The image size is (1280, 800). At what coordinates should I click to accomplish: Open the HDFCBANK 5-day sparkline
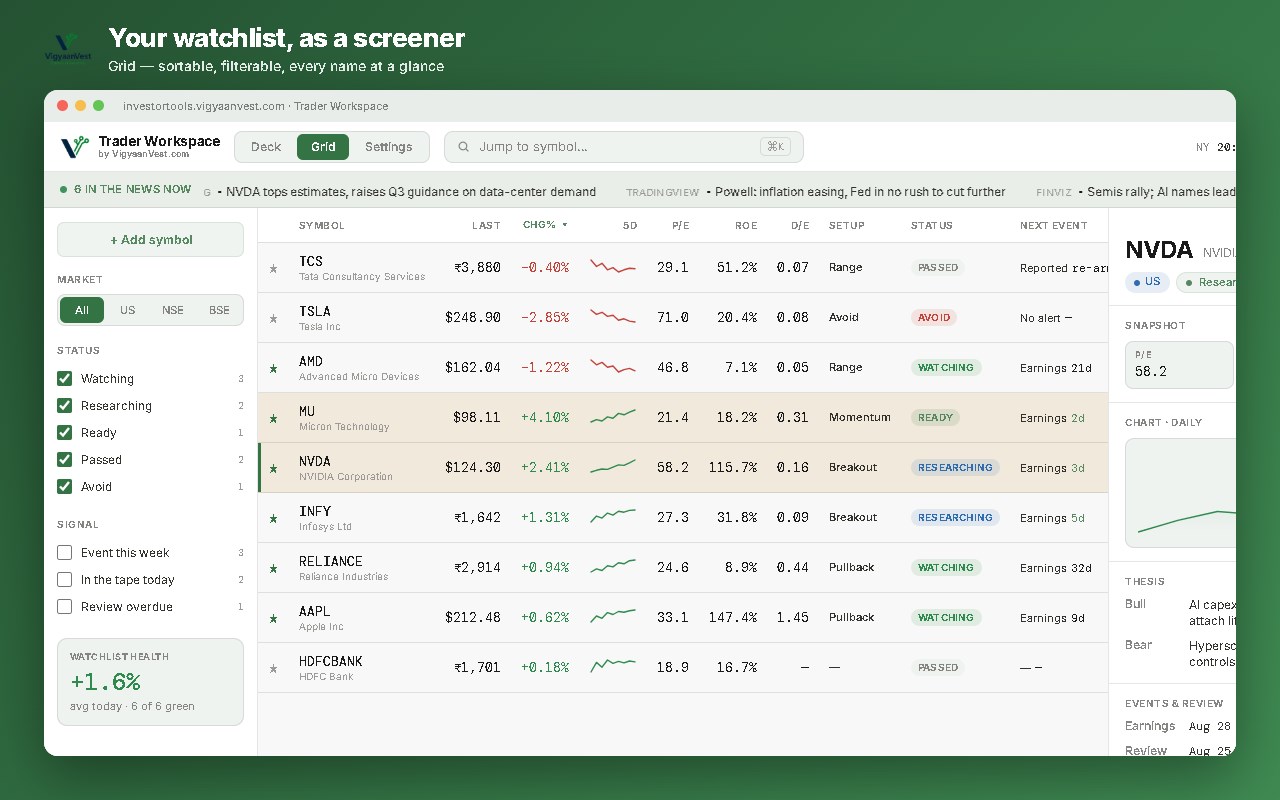click(613, 666)
